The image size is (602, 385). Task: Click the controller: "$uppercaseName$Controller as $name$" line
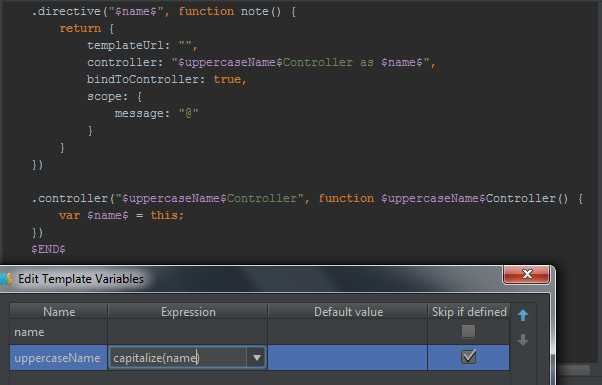click(262, 63)
